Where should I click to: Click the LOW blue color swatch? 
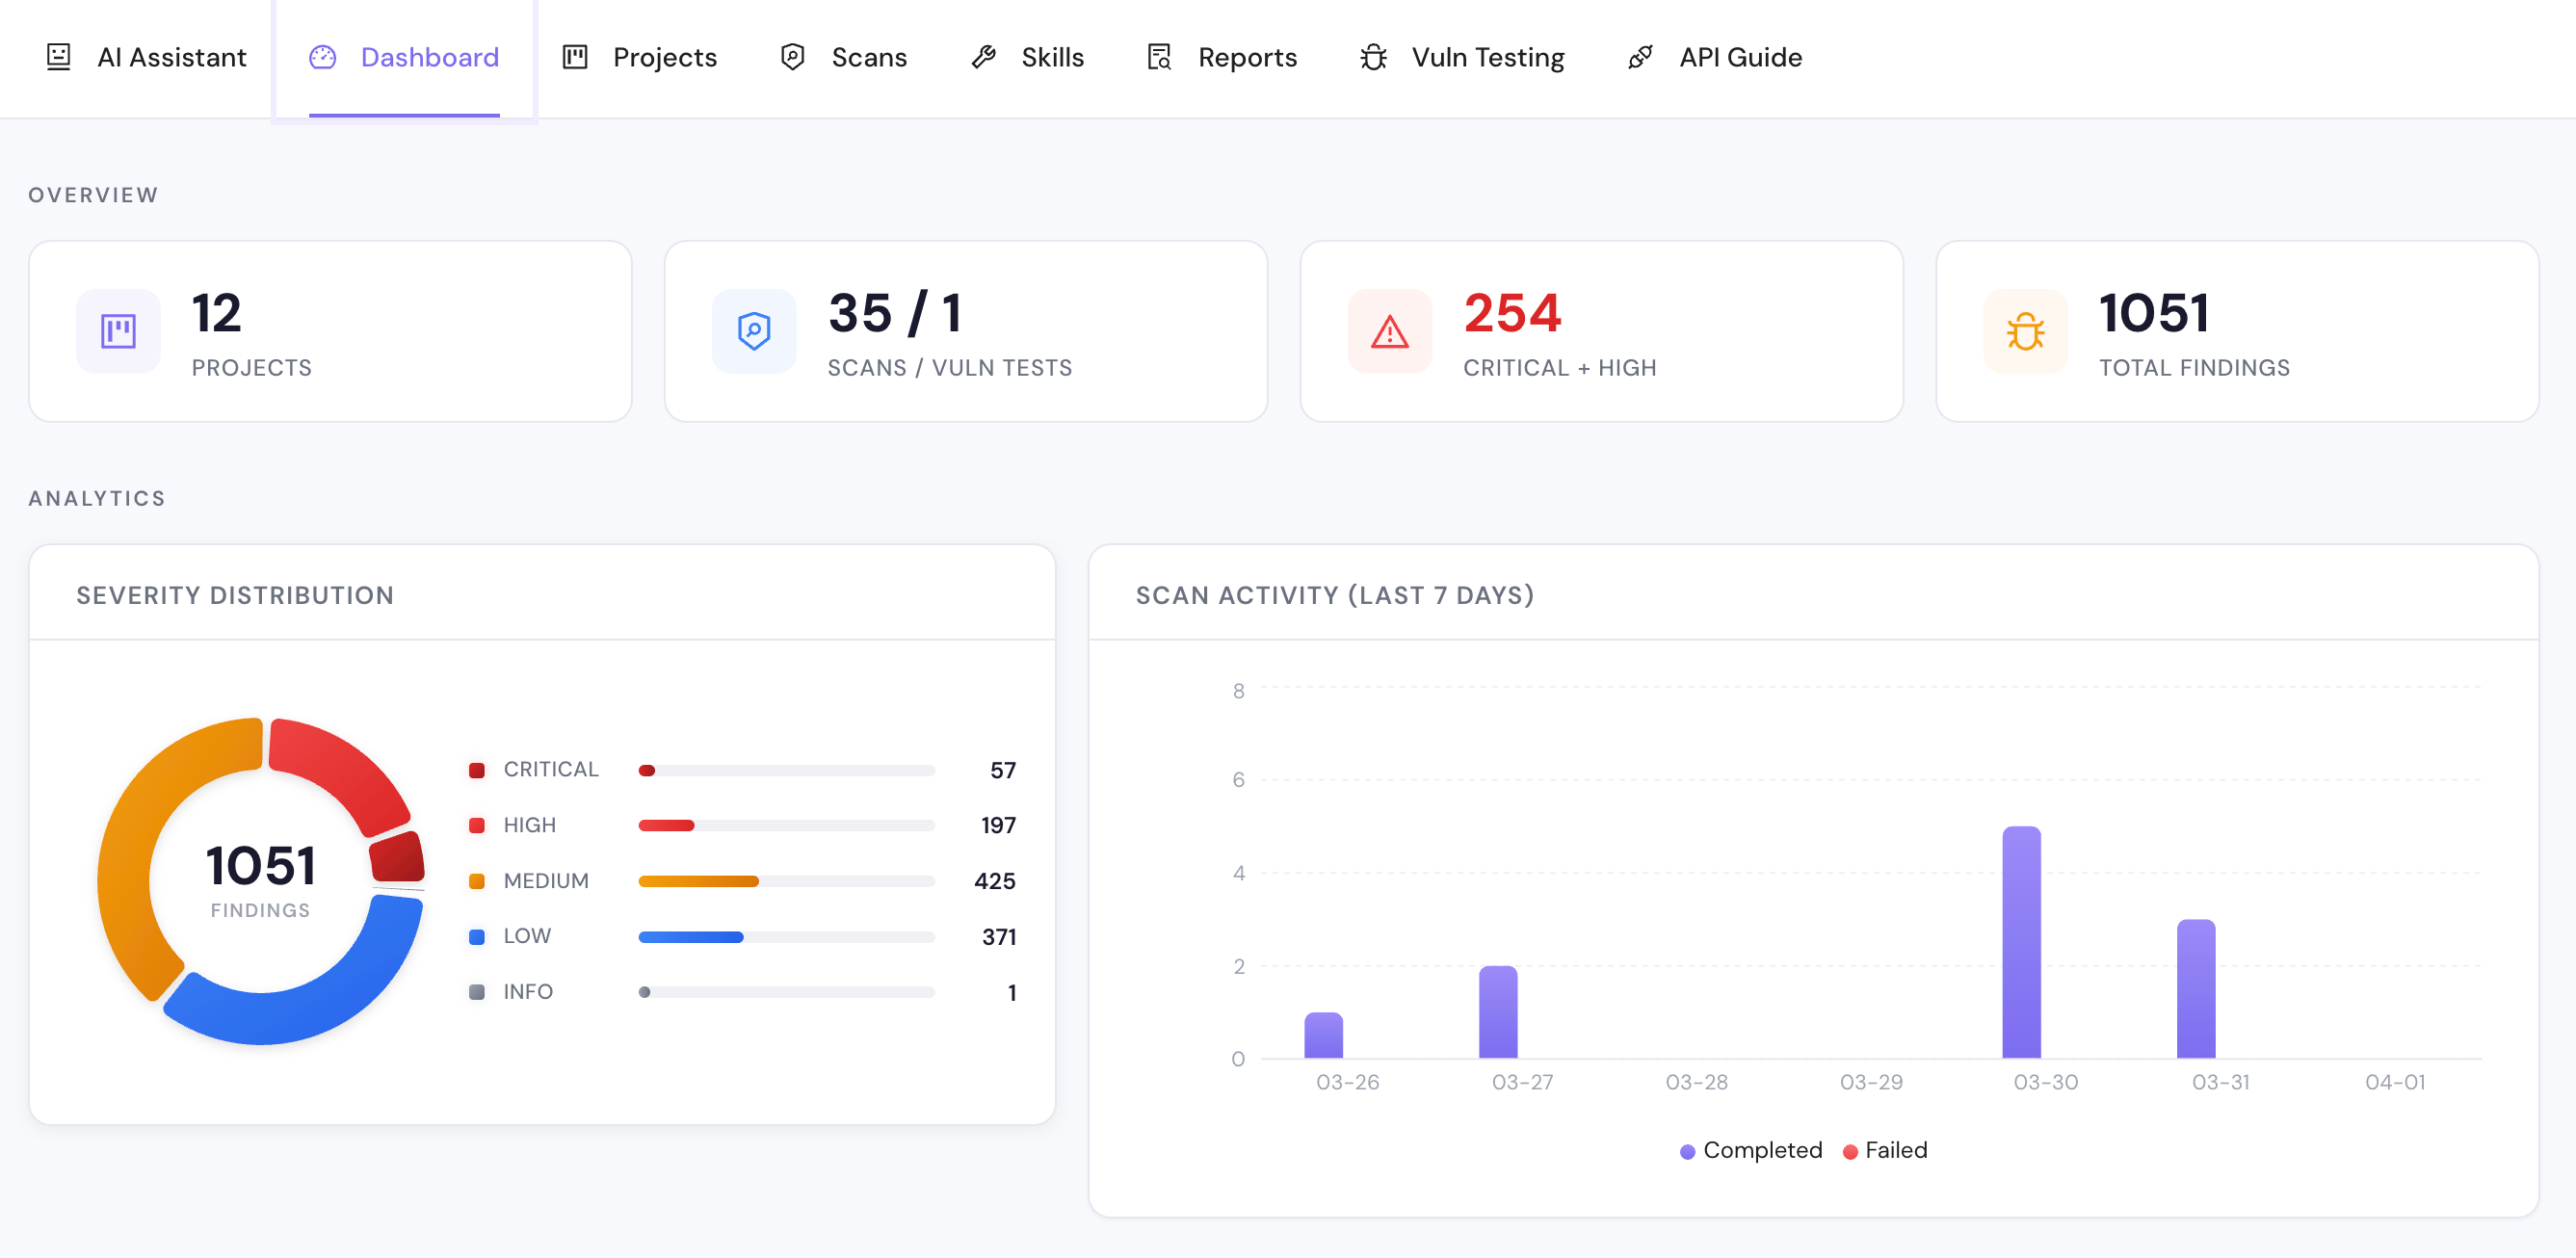(477, 937)
